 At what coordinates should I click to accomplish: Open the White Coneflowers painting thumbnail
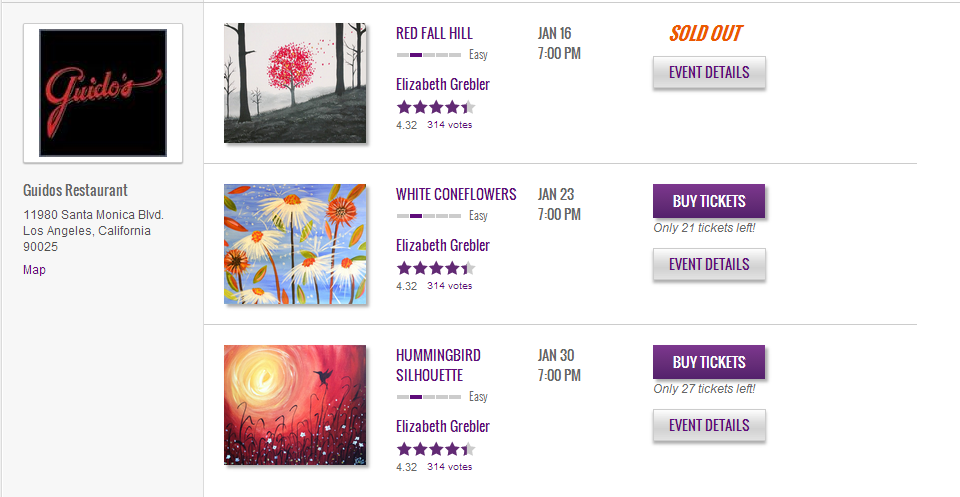pyautogui.click(x=295, y=244)
